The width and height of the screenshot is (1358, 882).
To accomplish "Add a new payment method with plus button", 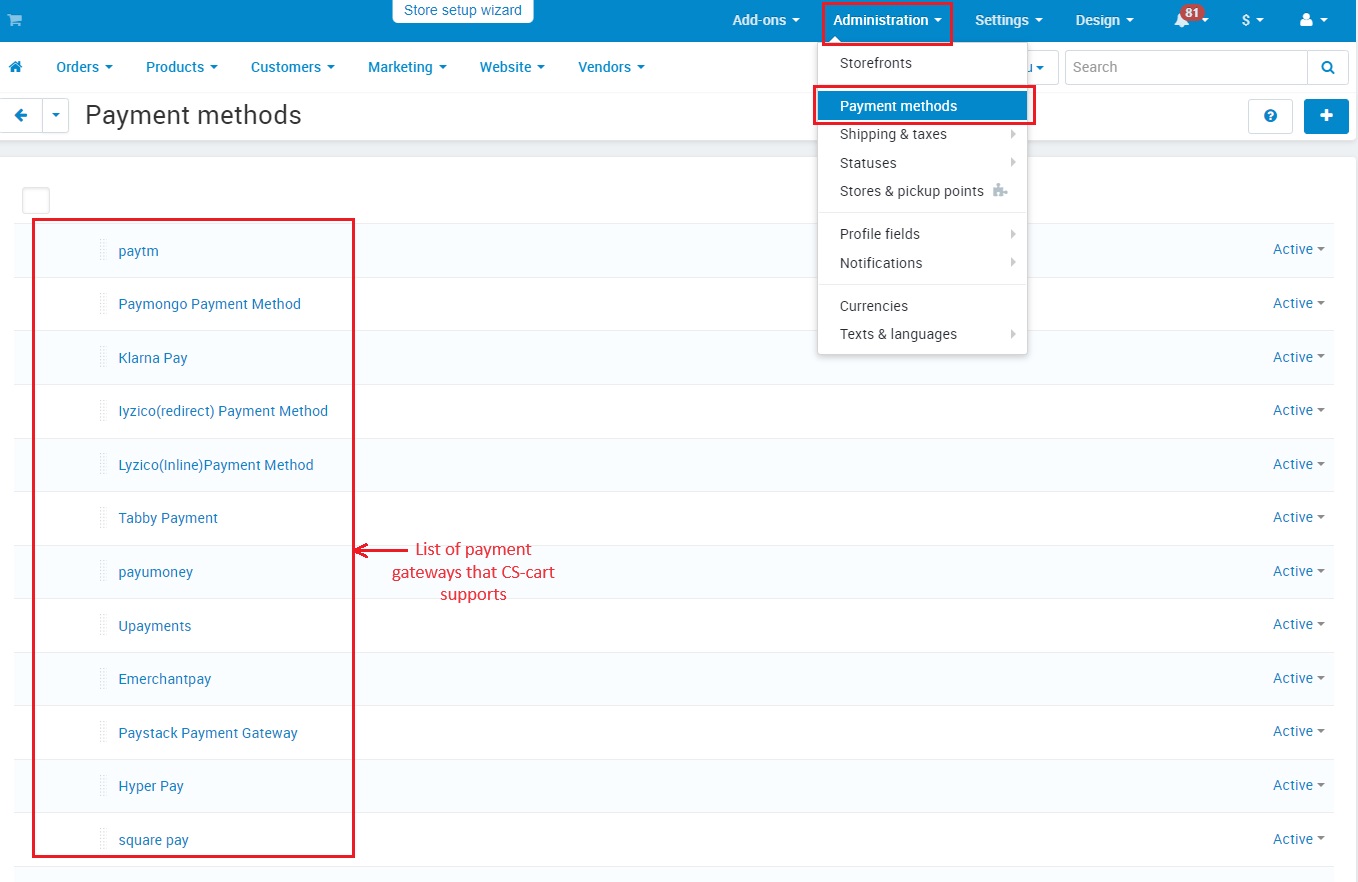I will [x=1326, y=116].
